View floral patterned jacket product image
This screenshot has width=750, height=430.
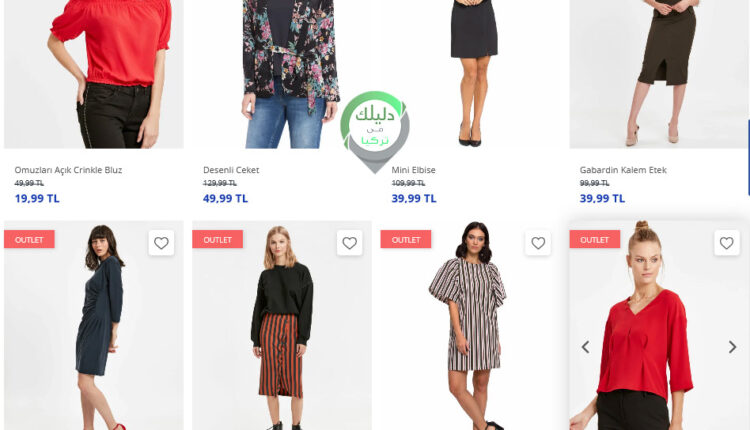(282, 74)
